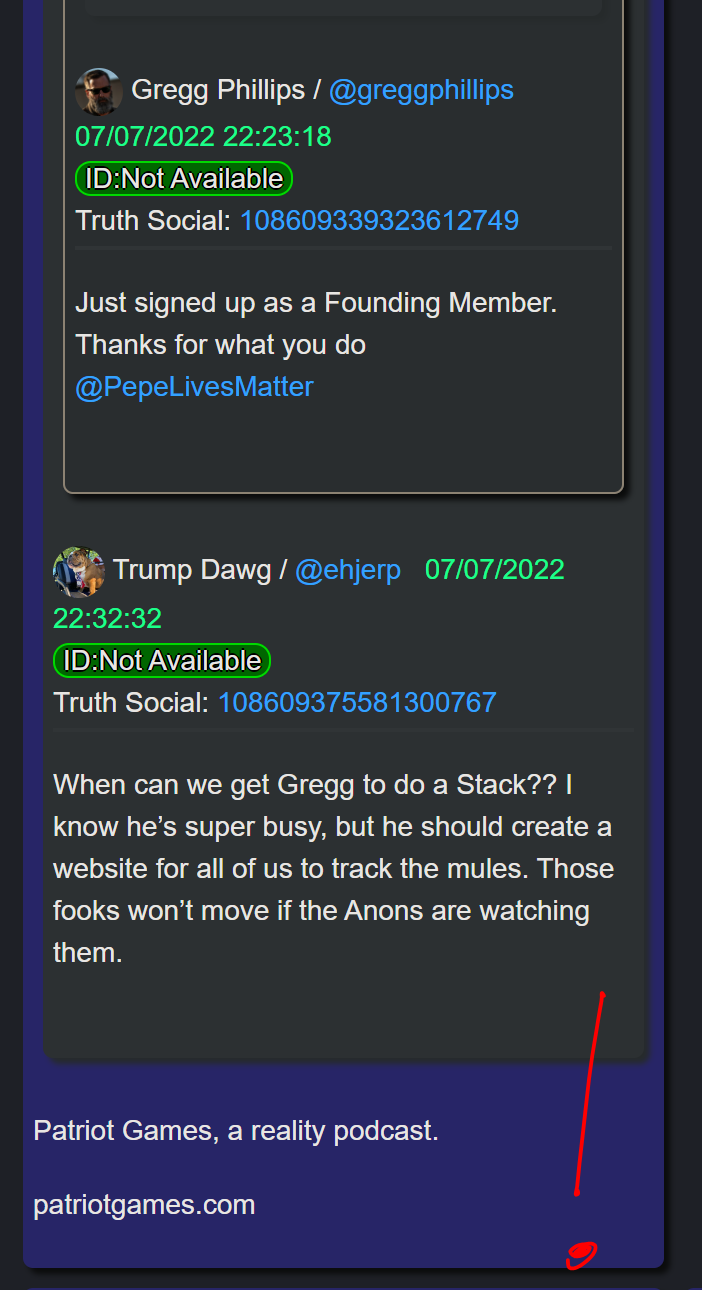Click the Gregg Phillips display name
Screen dimensions: 702x1290
pos(218,90)
